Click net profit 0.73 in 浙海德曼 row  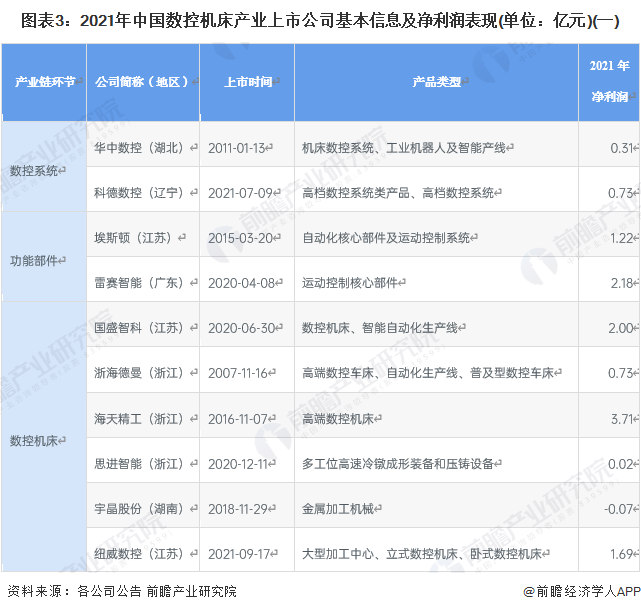tap(621, 373)
